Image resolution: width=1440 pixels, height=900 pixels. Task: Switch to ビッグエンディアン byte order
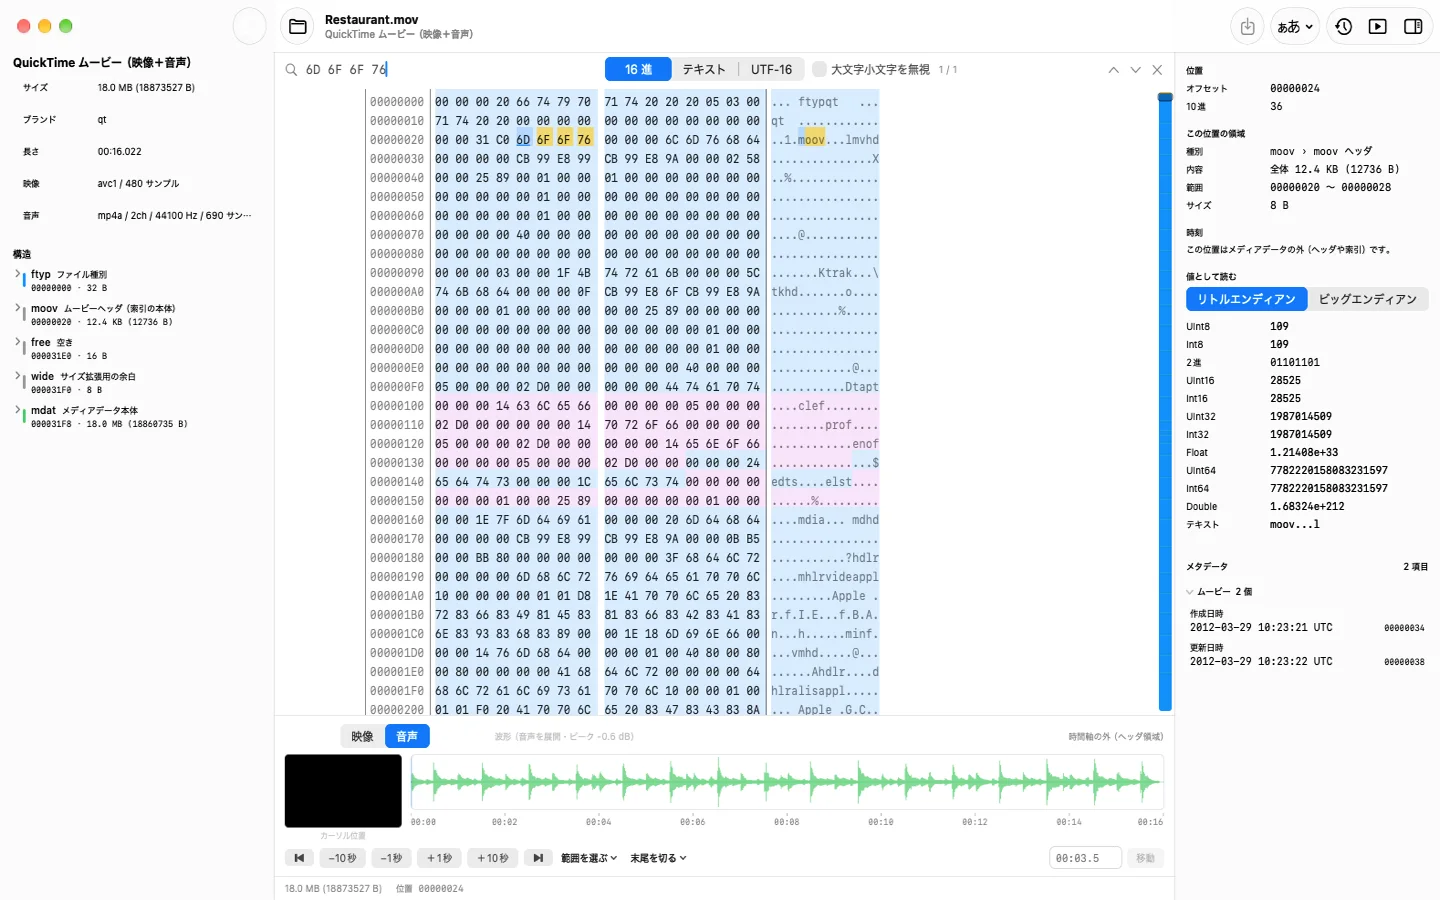click(1367, 299)
